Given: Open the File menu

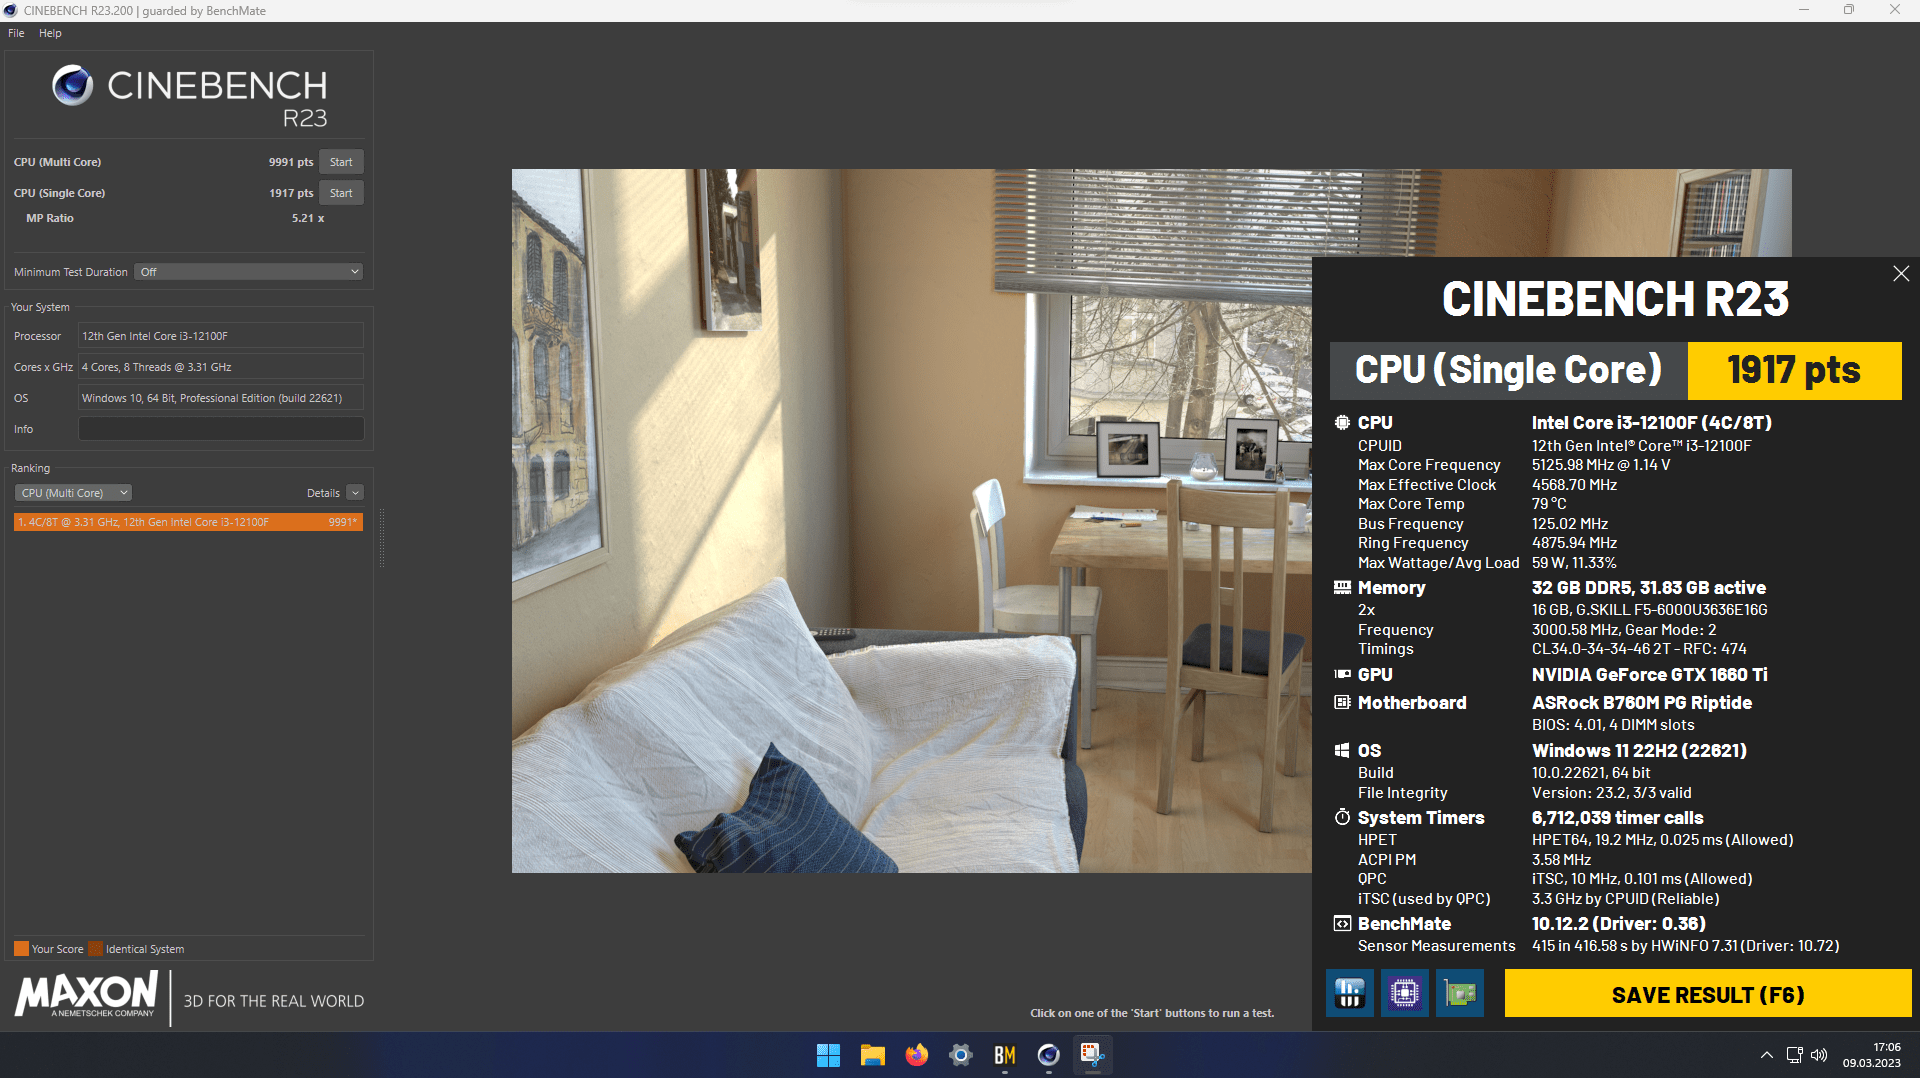Looking at the screenshot, I should tap(16, 33).
